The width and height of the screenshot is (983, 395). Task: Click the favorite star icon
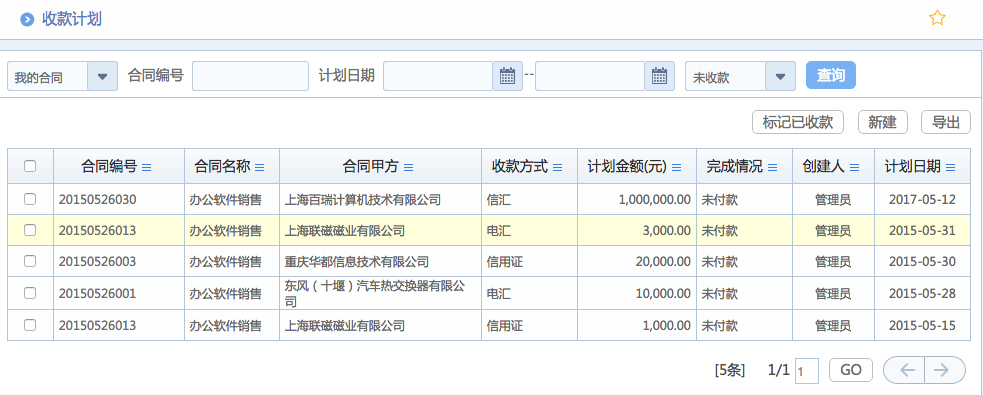tap(937, 18)
